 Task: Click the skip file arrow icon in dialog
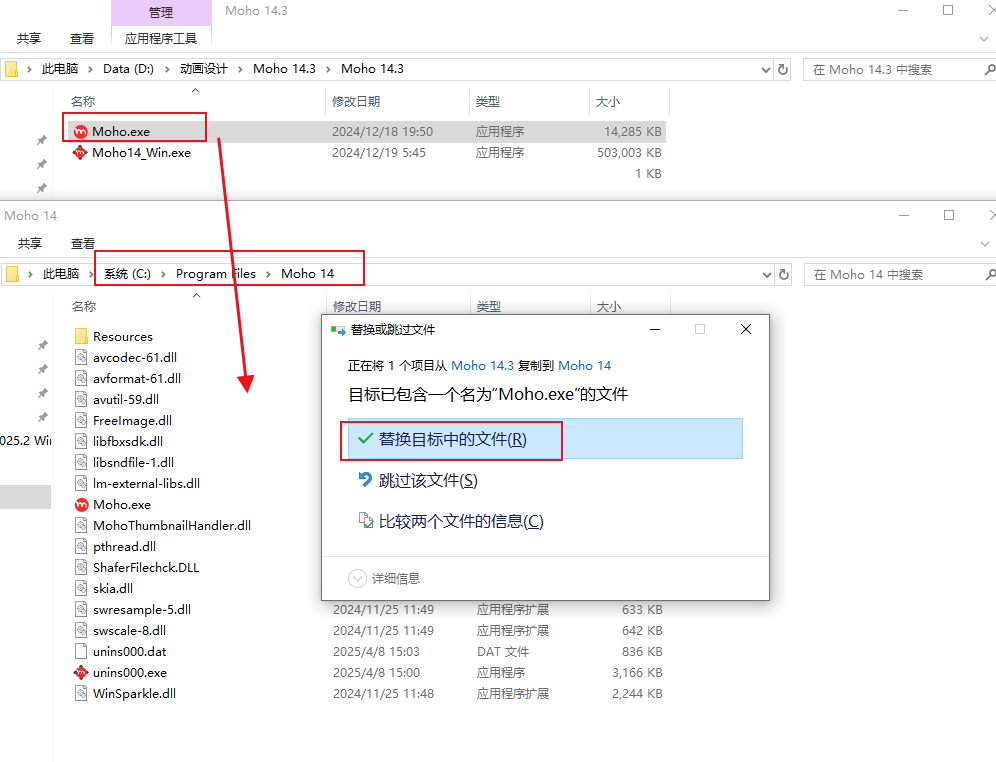[x=365, y=480]
